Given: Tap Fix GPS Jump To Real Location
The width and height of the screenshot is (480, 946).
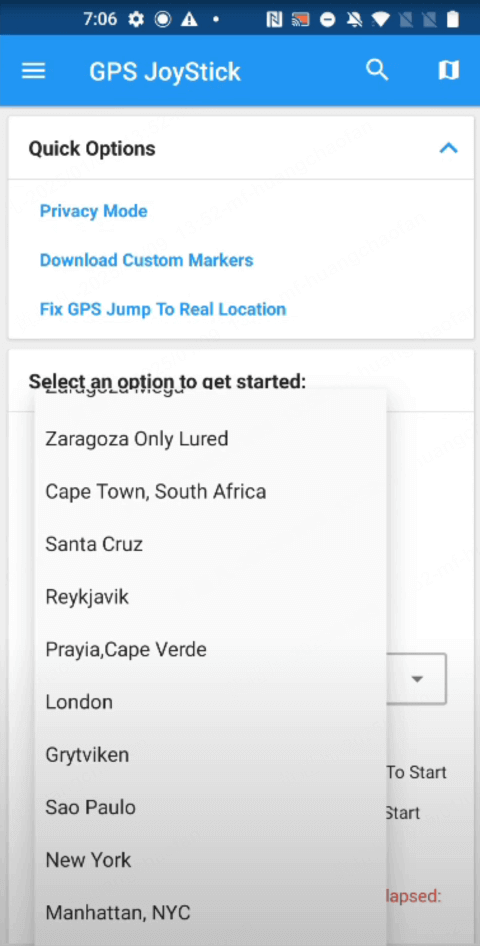Looking at the screenshot, I should [x=163, y=310].
